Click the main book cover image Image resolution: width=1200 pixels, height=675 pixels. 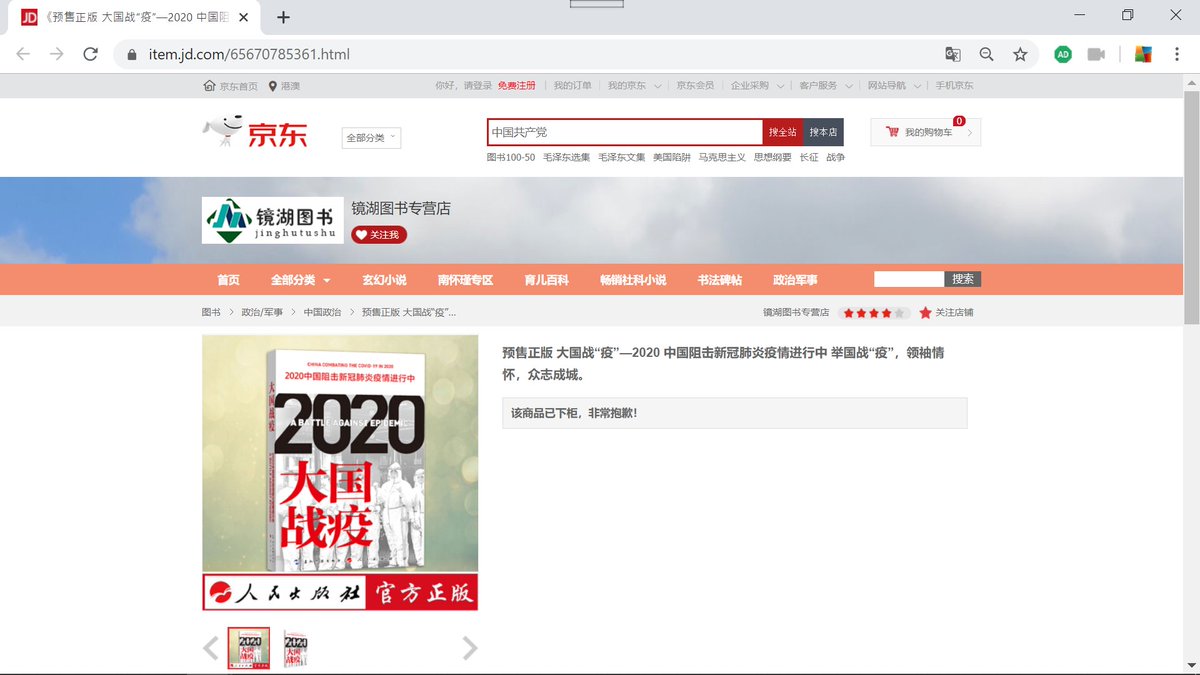coord(340,472)
